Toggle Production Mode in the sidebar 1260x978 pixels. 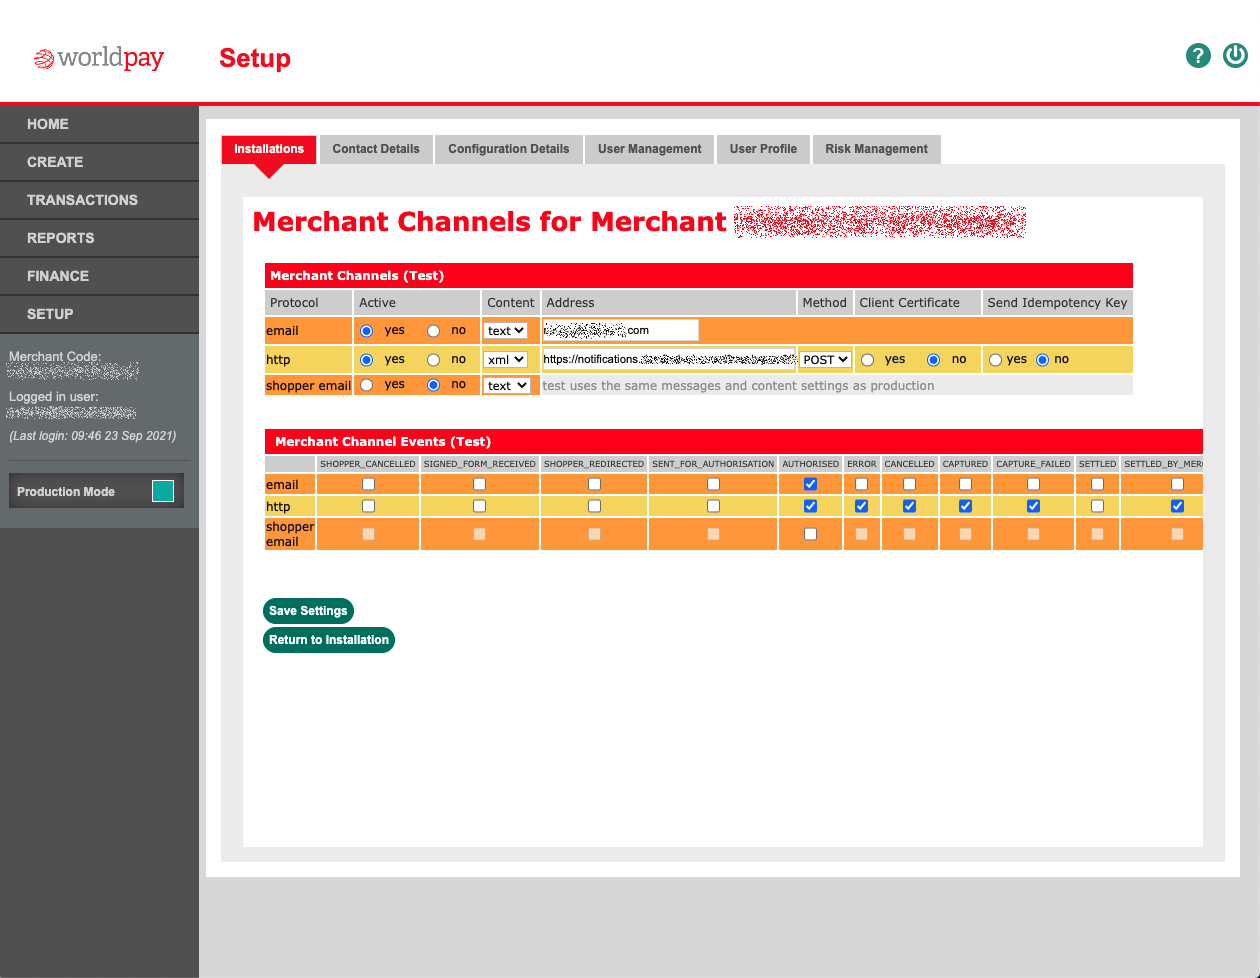(x=164, y=490)
